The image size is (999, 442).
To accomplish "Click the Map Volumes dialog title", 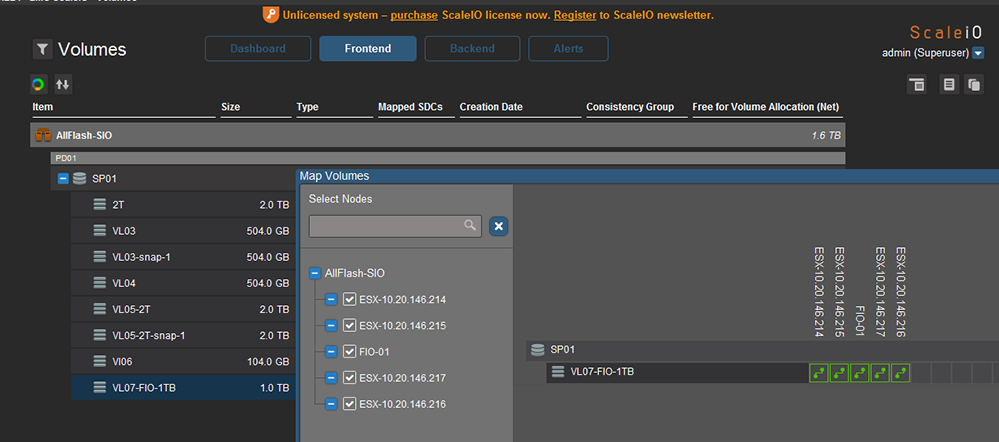I will (334, 176).
